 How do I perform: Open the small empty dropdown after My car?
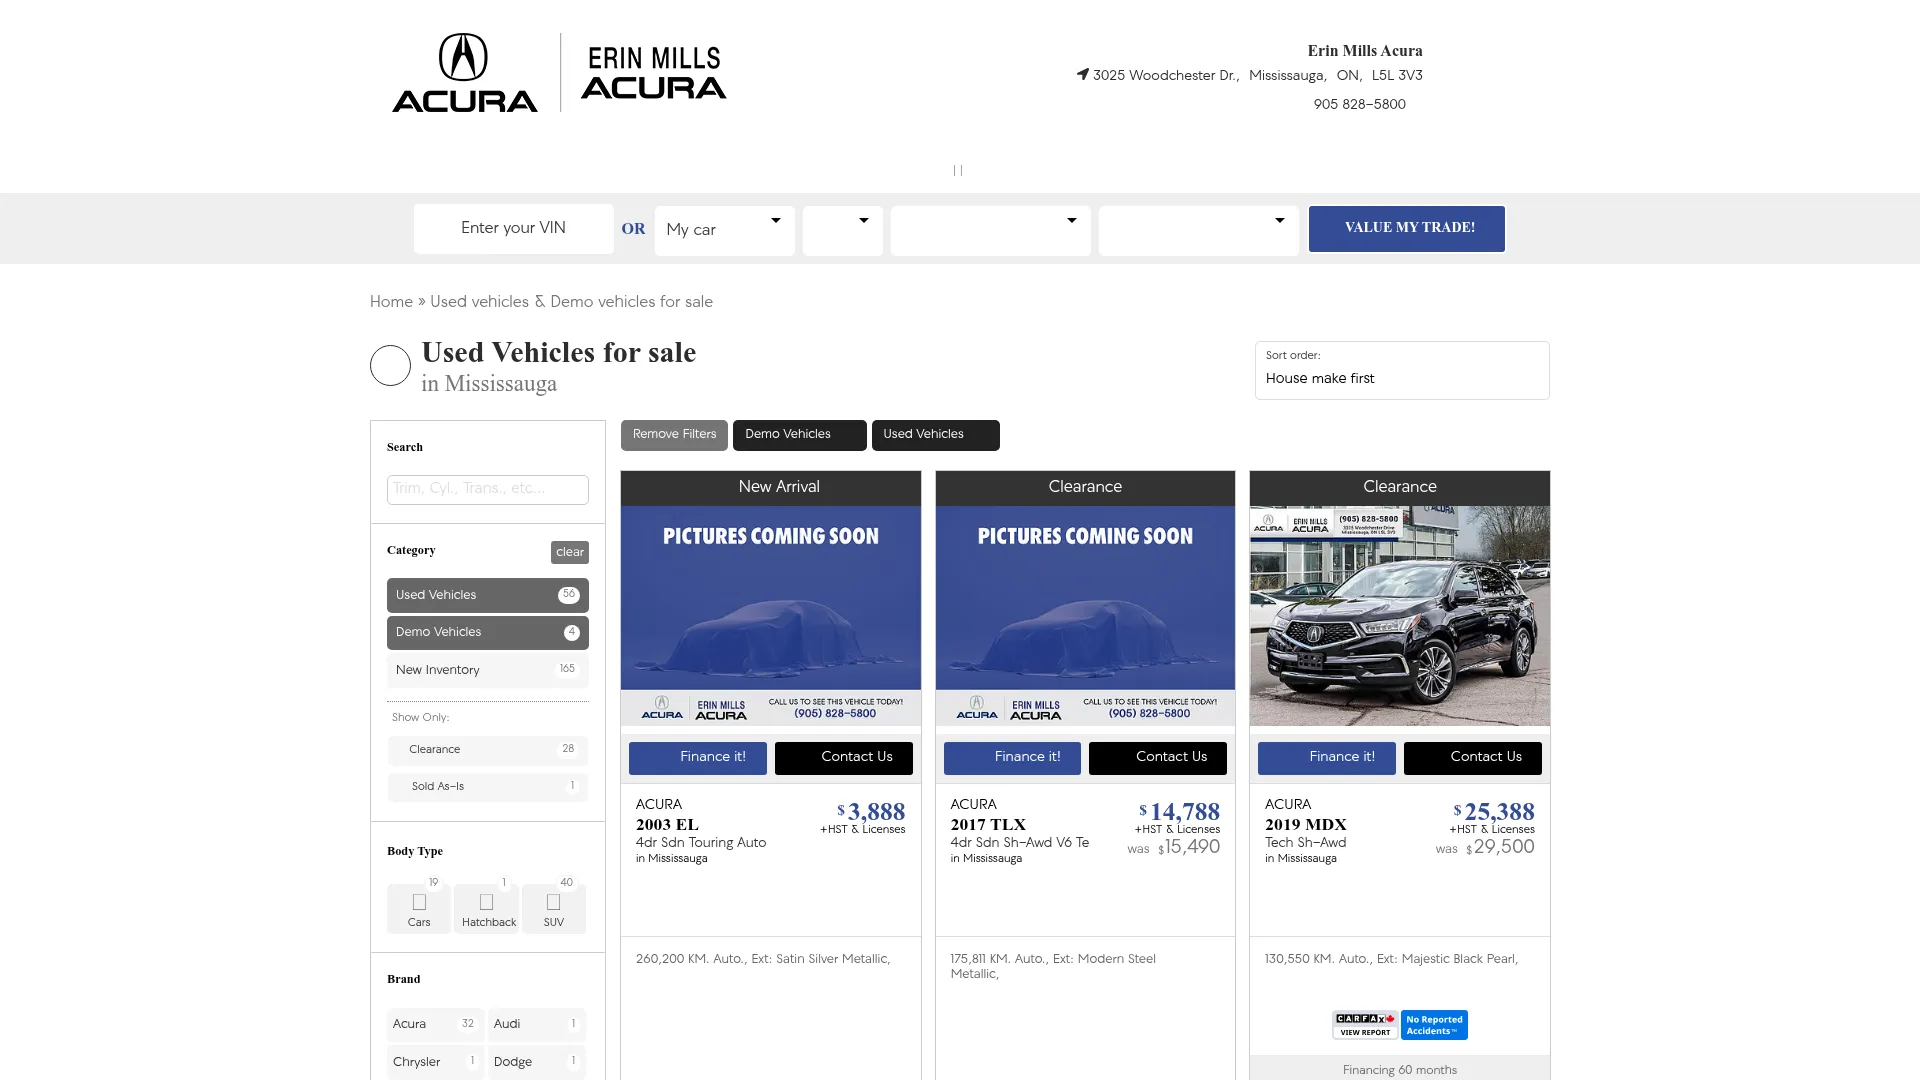point(843,230)
